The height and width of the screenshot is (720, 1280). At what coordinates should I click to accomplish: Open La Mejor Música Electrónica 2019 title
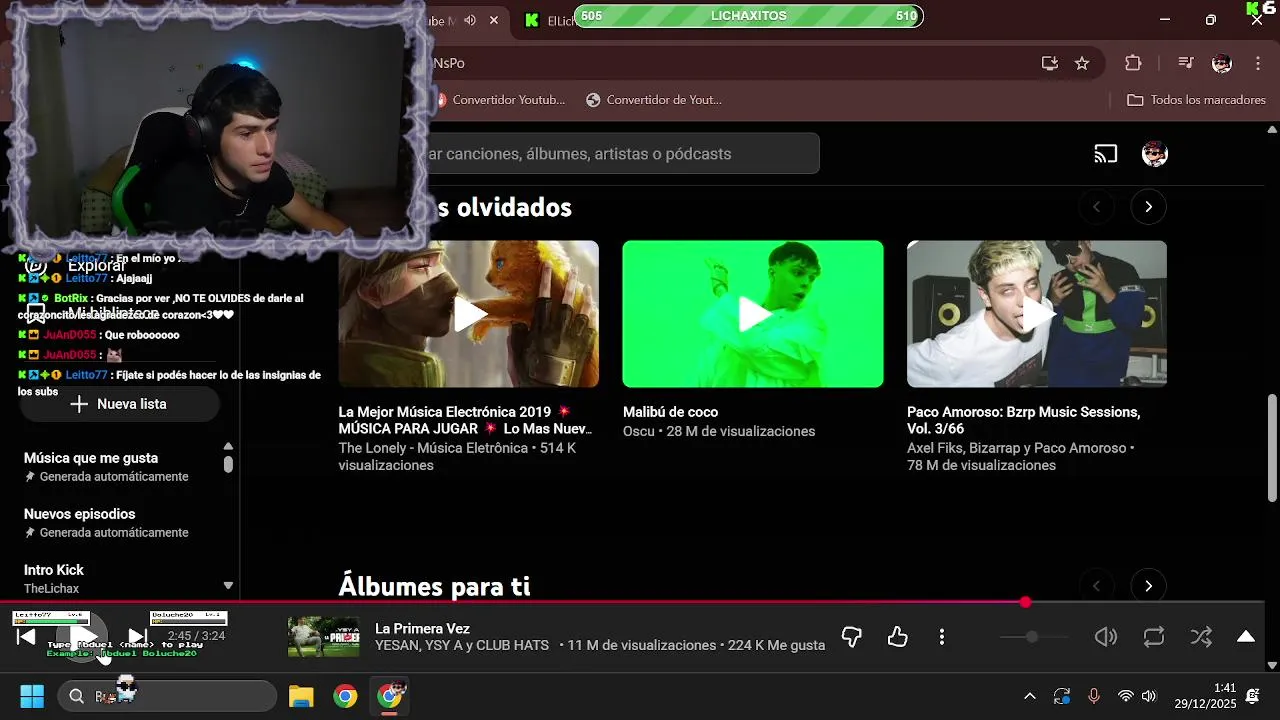pos(465,420)
